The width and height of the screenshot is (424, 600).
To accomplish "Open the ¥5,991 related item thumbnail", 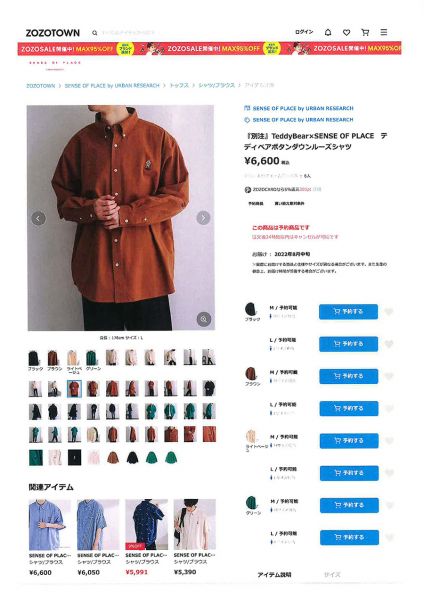I will pyautogui.click(x=147, y=524).
